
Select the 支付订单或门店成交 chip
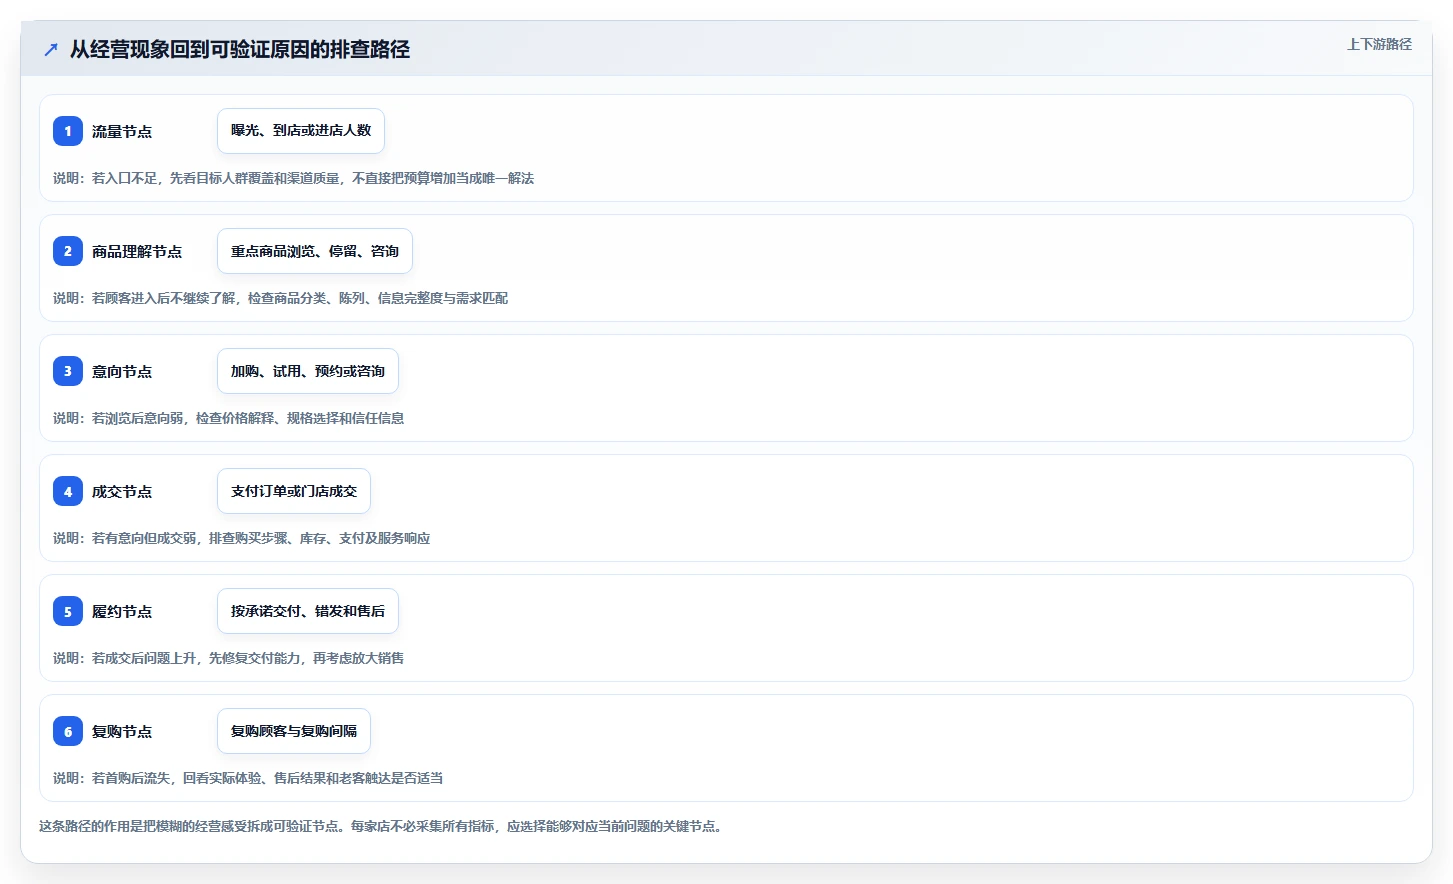point(294,491)
